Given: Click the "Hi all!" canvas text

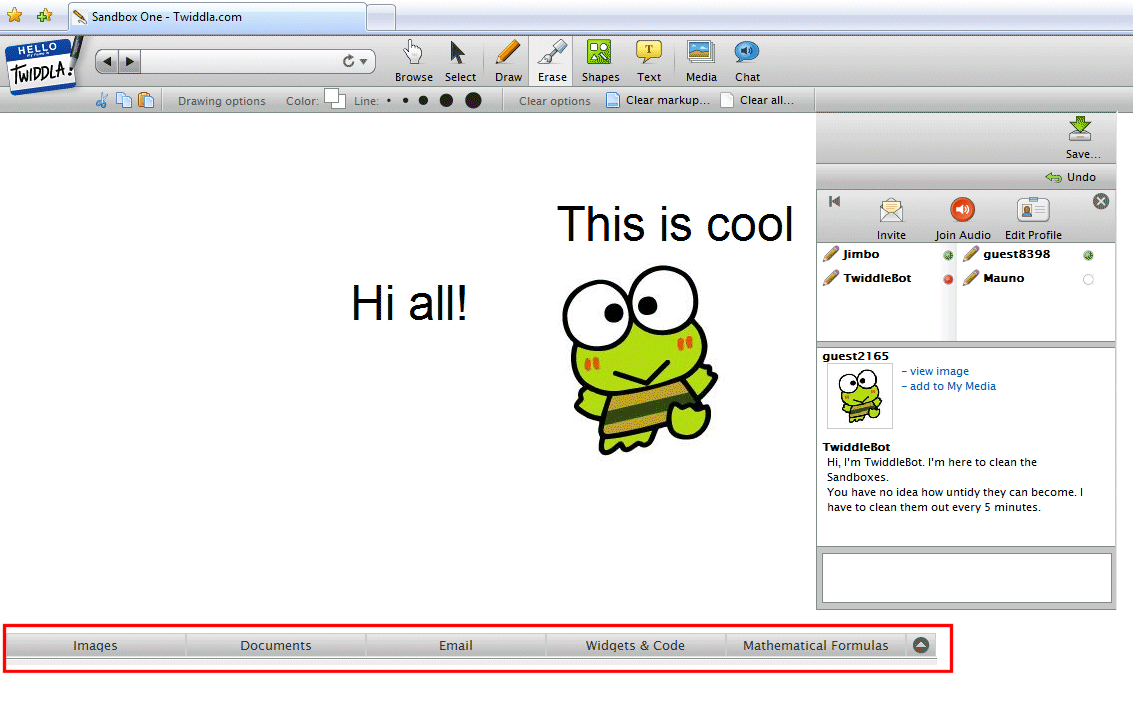Looking at the screenshot, I should [409, 302].
